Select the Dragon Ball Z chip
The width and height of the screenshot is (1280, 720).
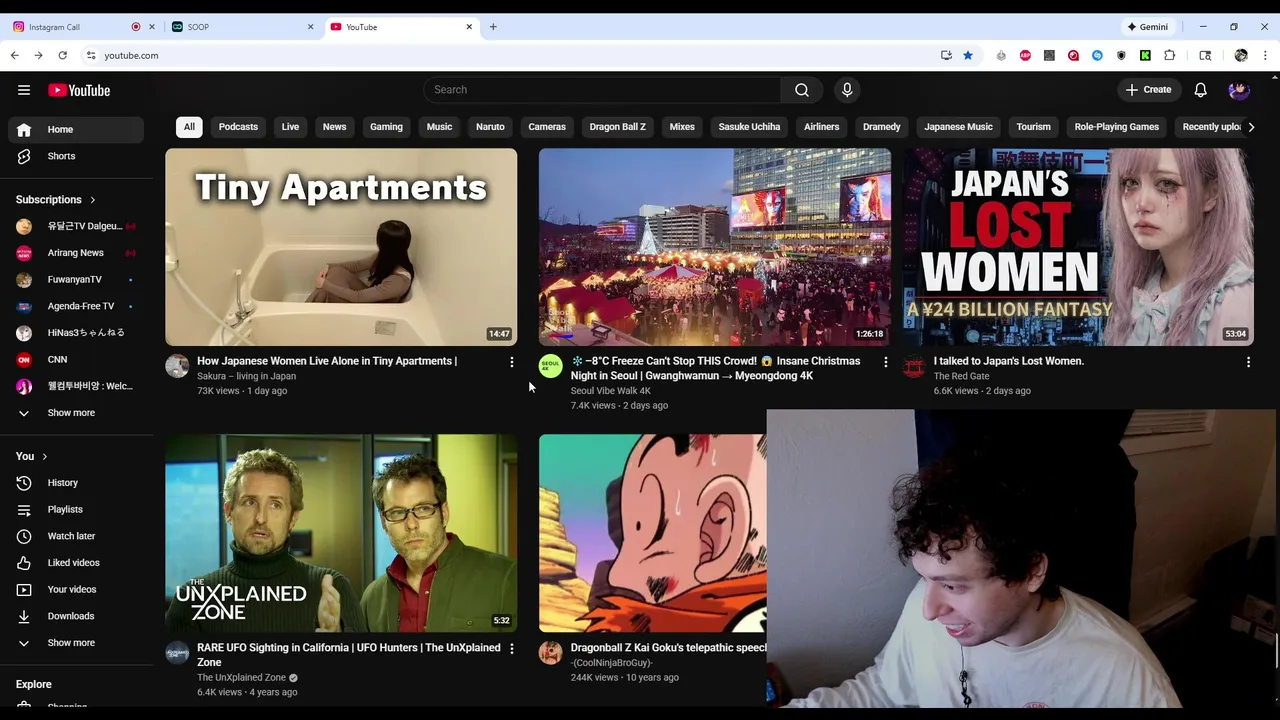[618, 127]
